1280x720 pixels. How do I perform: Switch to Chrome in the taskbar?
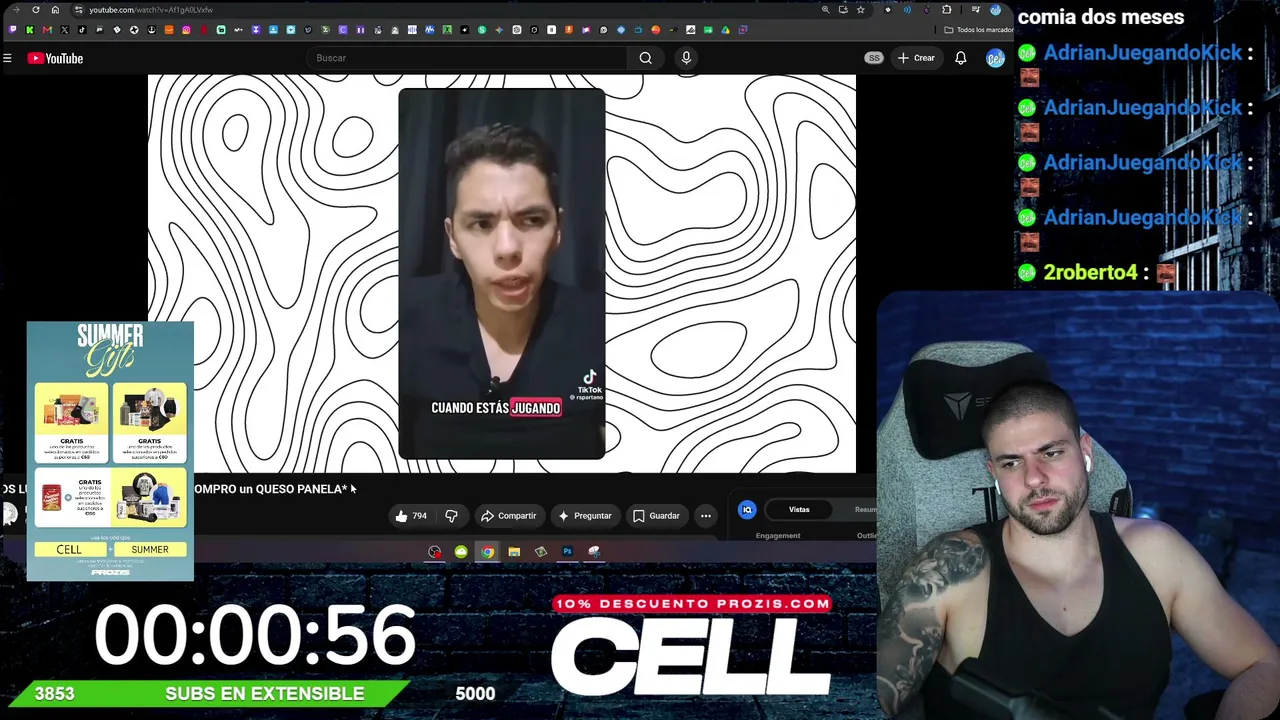tap(487, 552)
